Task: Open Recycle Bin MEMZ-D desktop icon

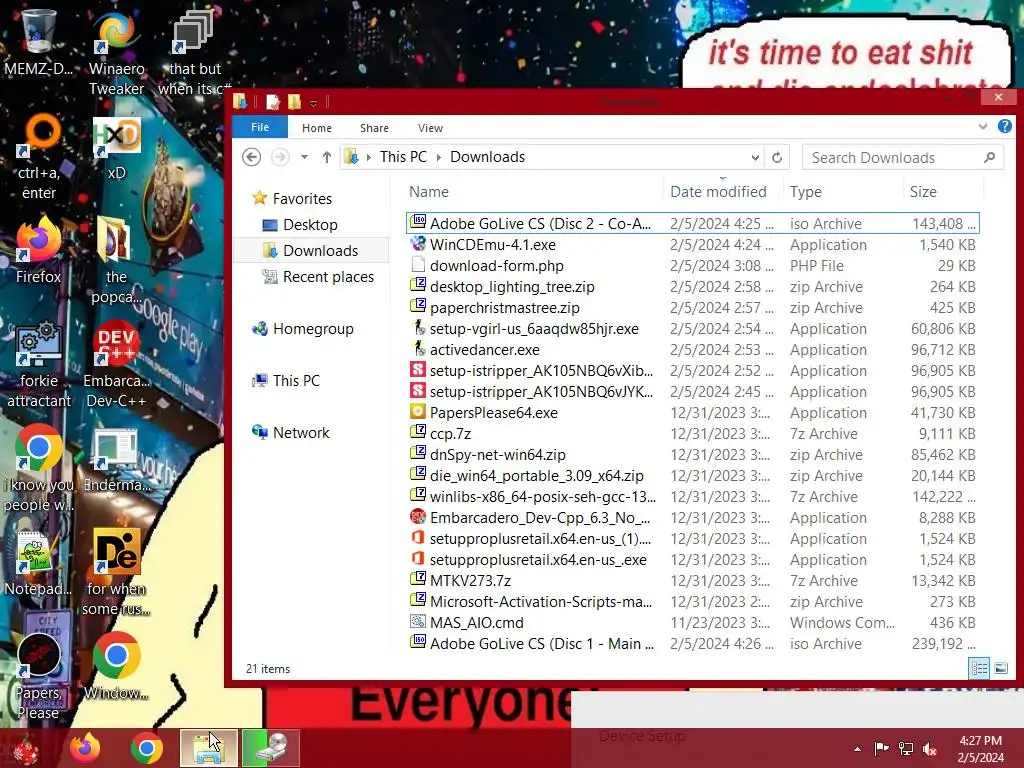Action: click(38, 42)
